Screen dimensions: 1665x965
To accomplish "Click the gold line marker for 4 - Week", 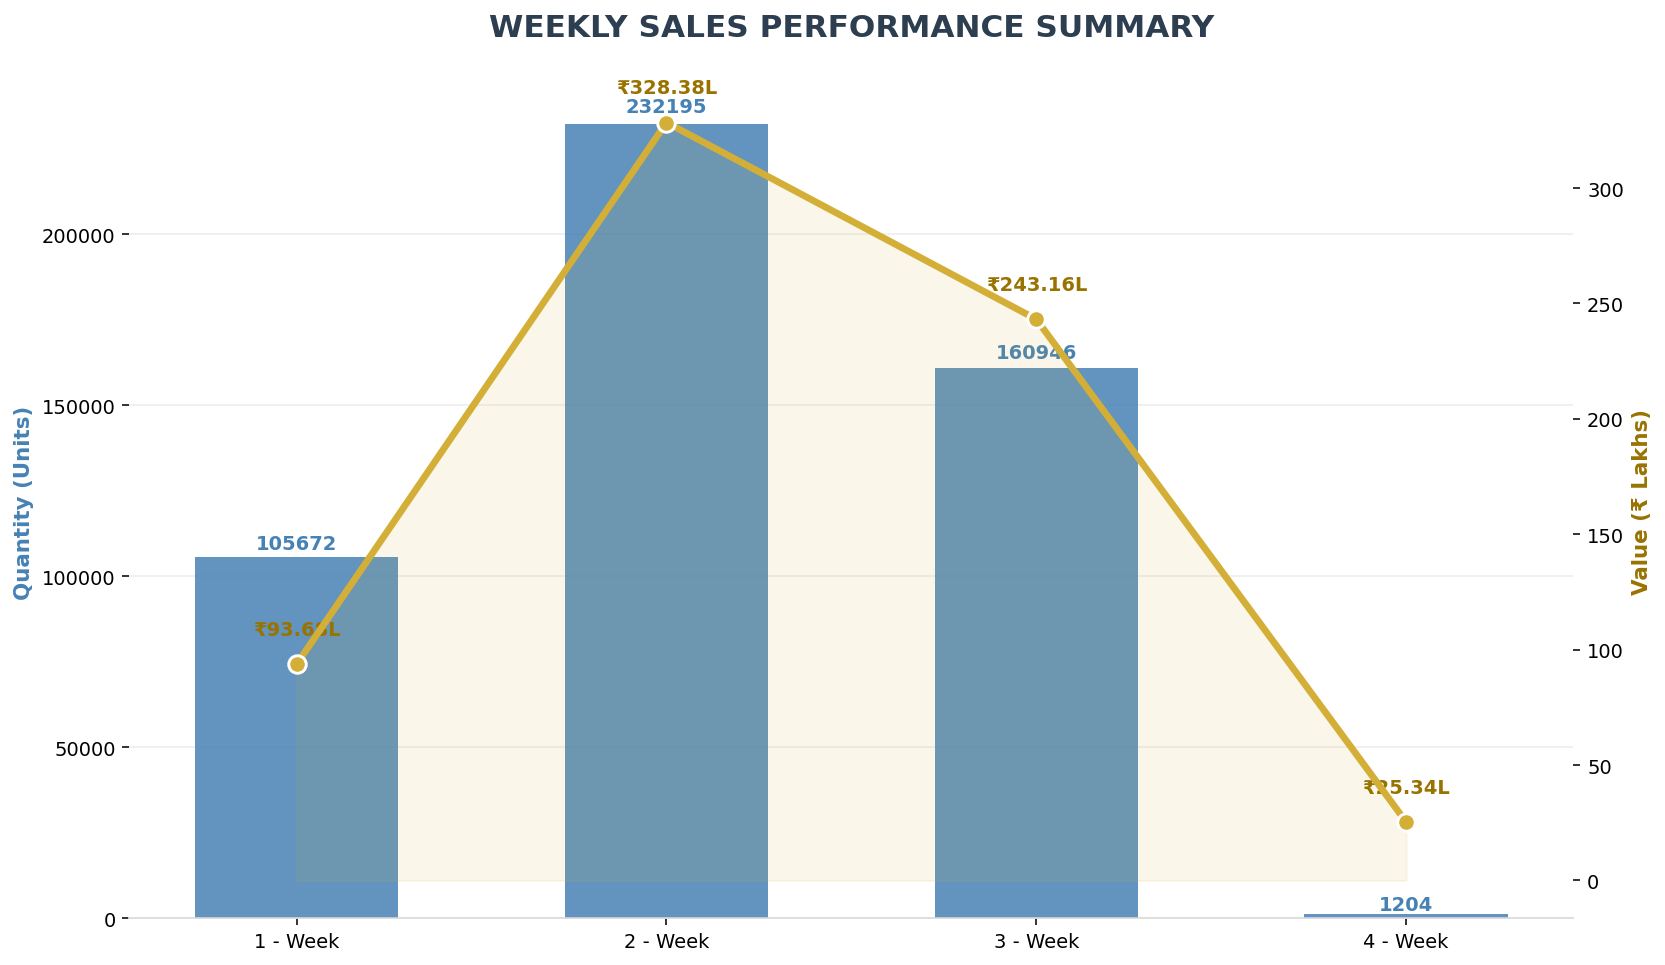I will tap(1406, 822).
